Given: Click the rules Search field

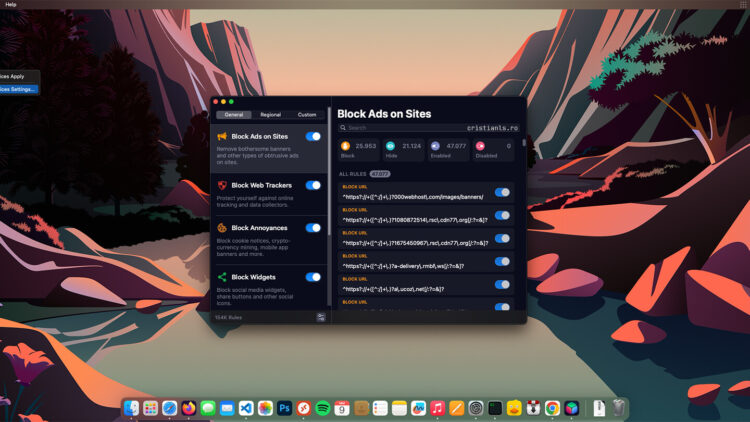Looking at the screenshot, I should click(400, 128).
